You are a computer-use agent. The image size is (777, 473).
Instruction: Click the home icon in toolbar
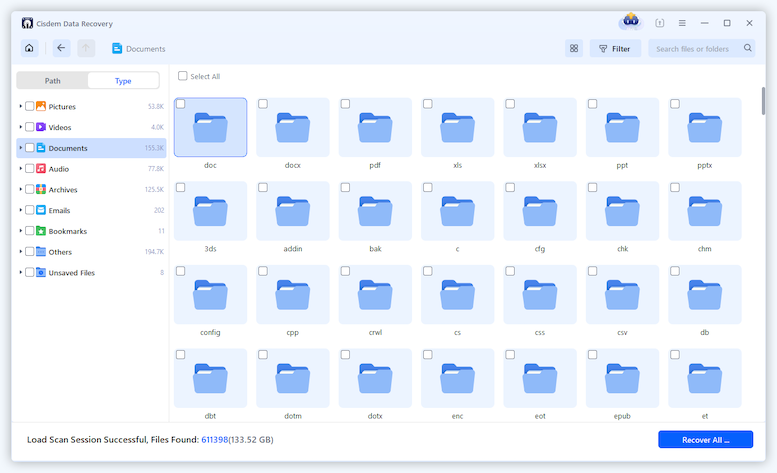pyautogui.click(x=29, y=48)
